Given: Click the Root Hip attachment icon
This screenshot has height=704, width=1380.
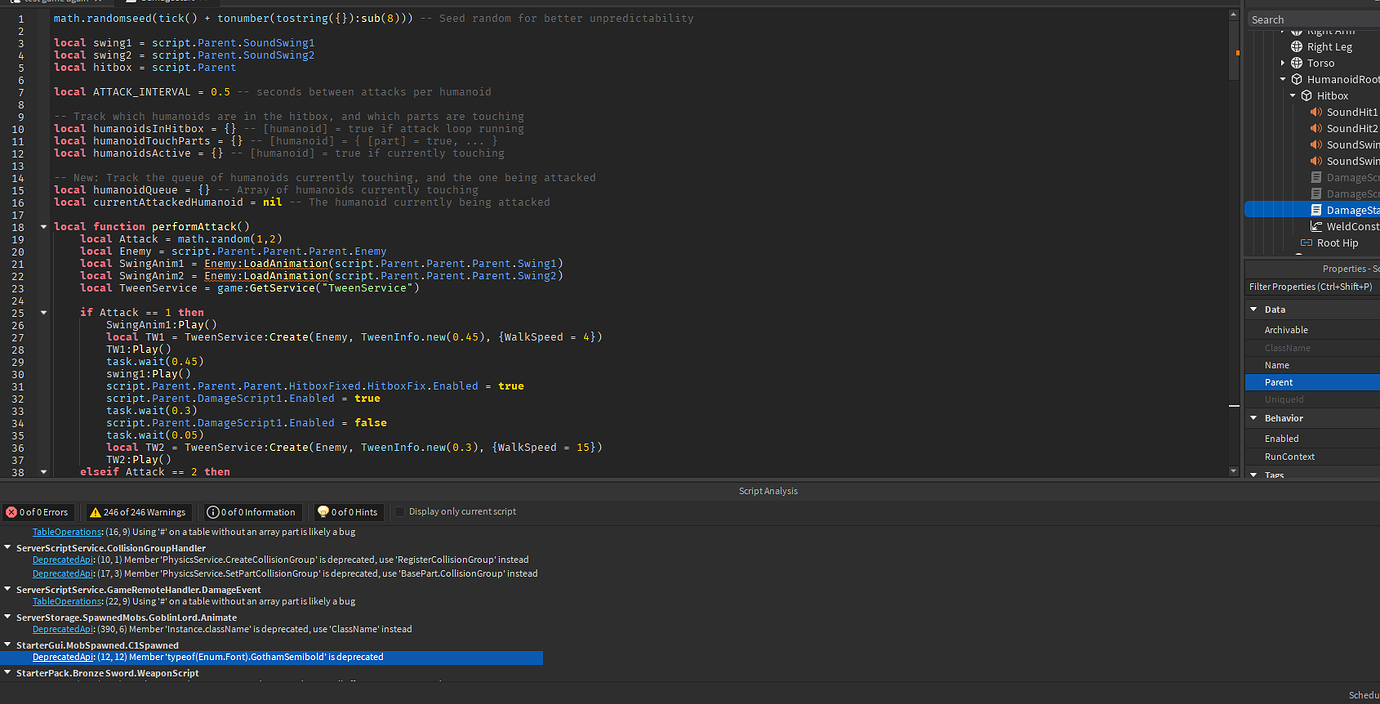Looking at the screenshot, I should (x=1306, y=243).
